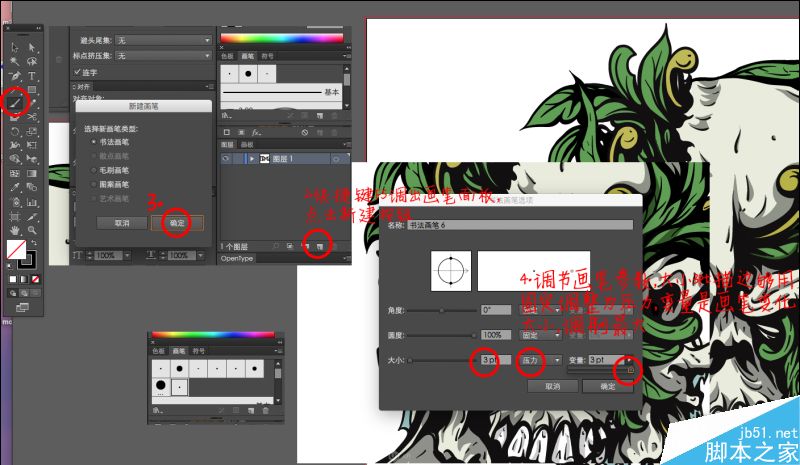Open the 标点挤压集 dropdown
This screenshot has height=465, width=800.
(163, 56)
